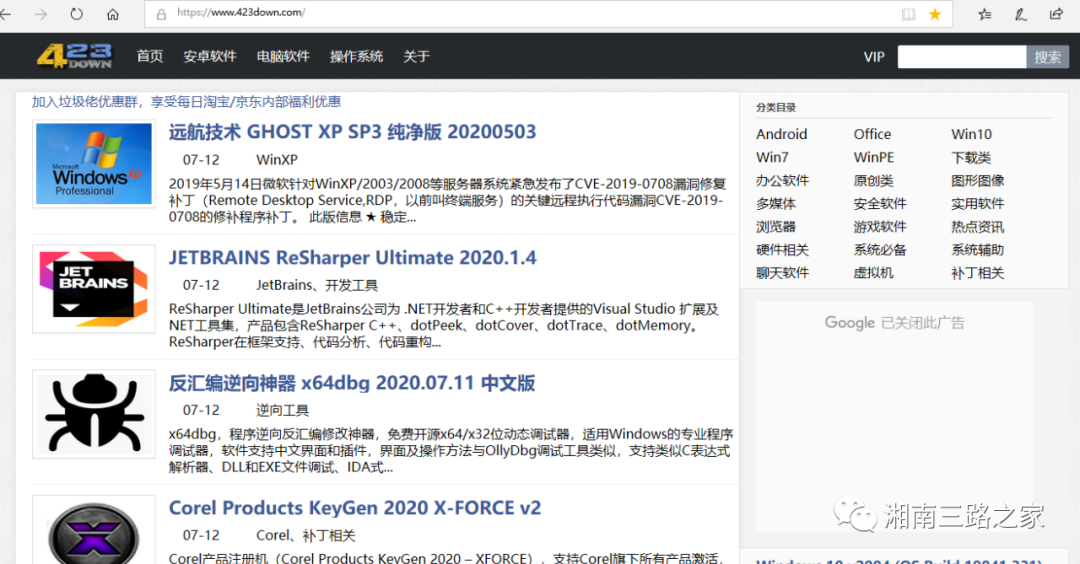Image resolution: width=1080 pixels, height=564 pixels.
Task: Click the browser forward arrow
Action: coord(41,14)
